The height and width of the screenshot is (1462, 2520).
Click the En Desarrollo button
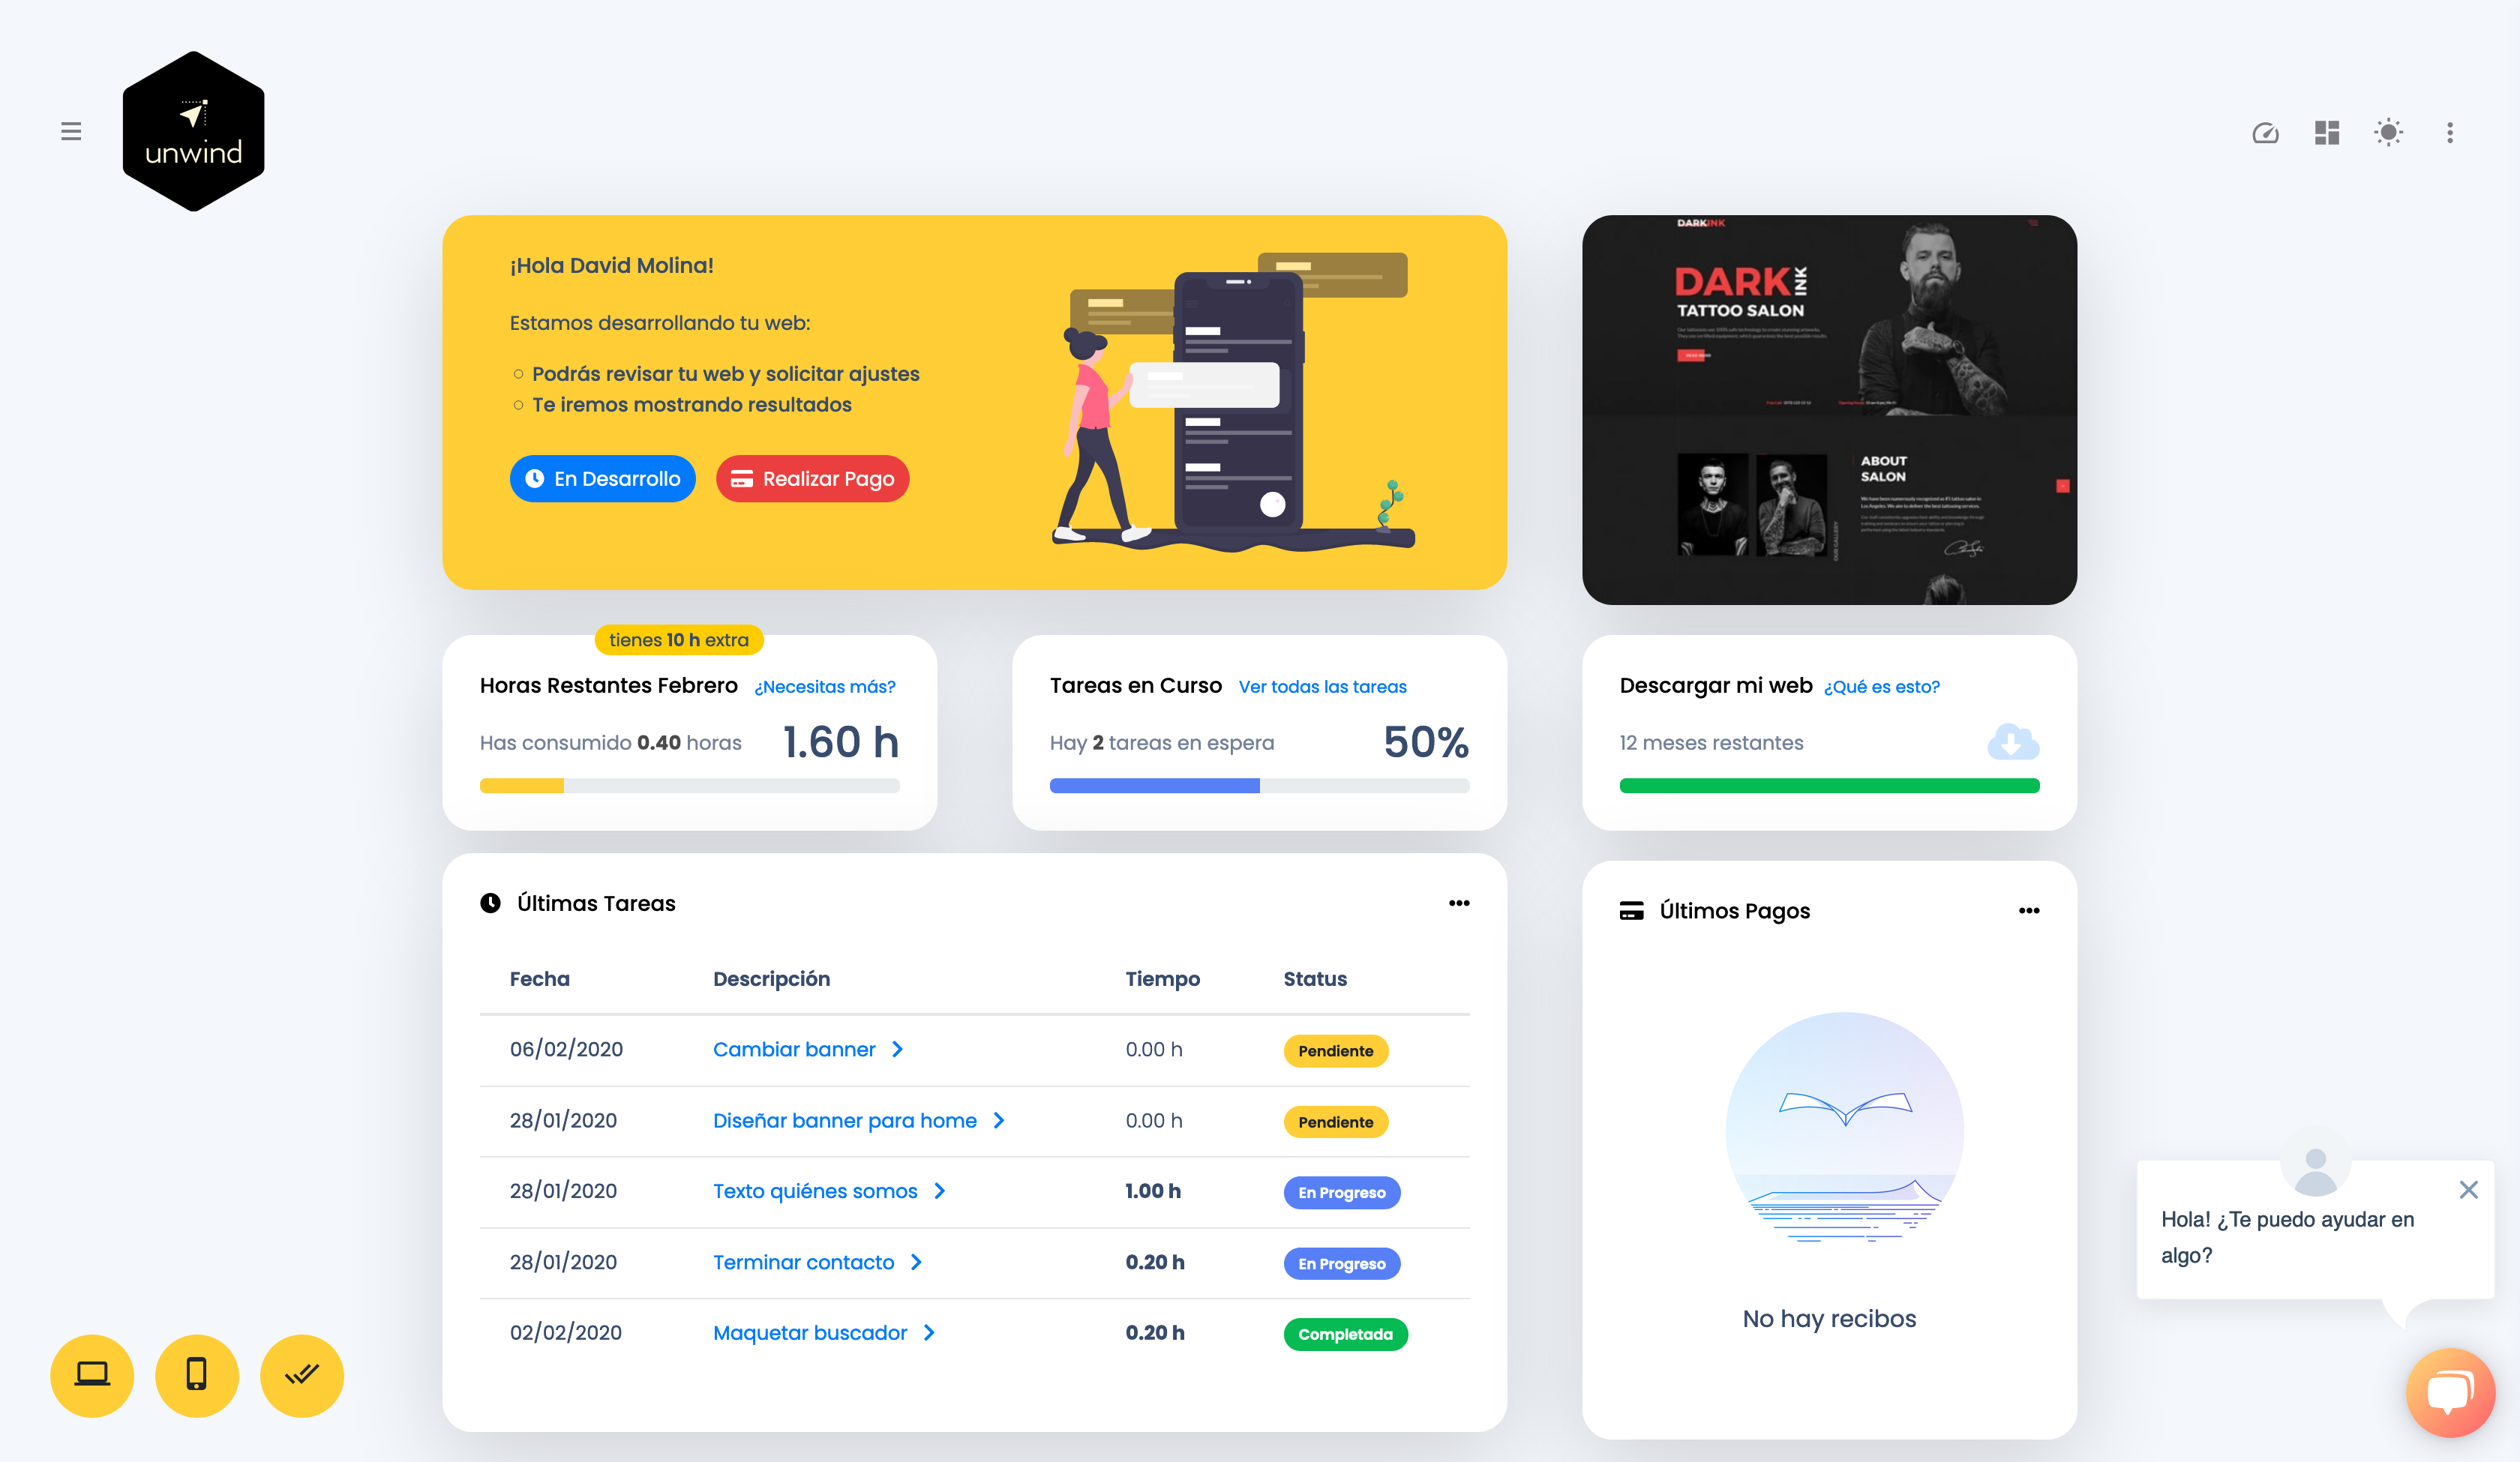point(603,479)
